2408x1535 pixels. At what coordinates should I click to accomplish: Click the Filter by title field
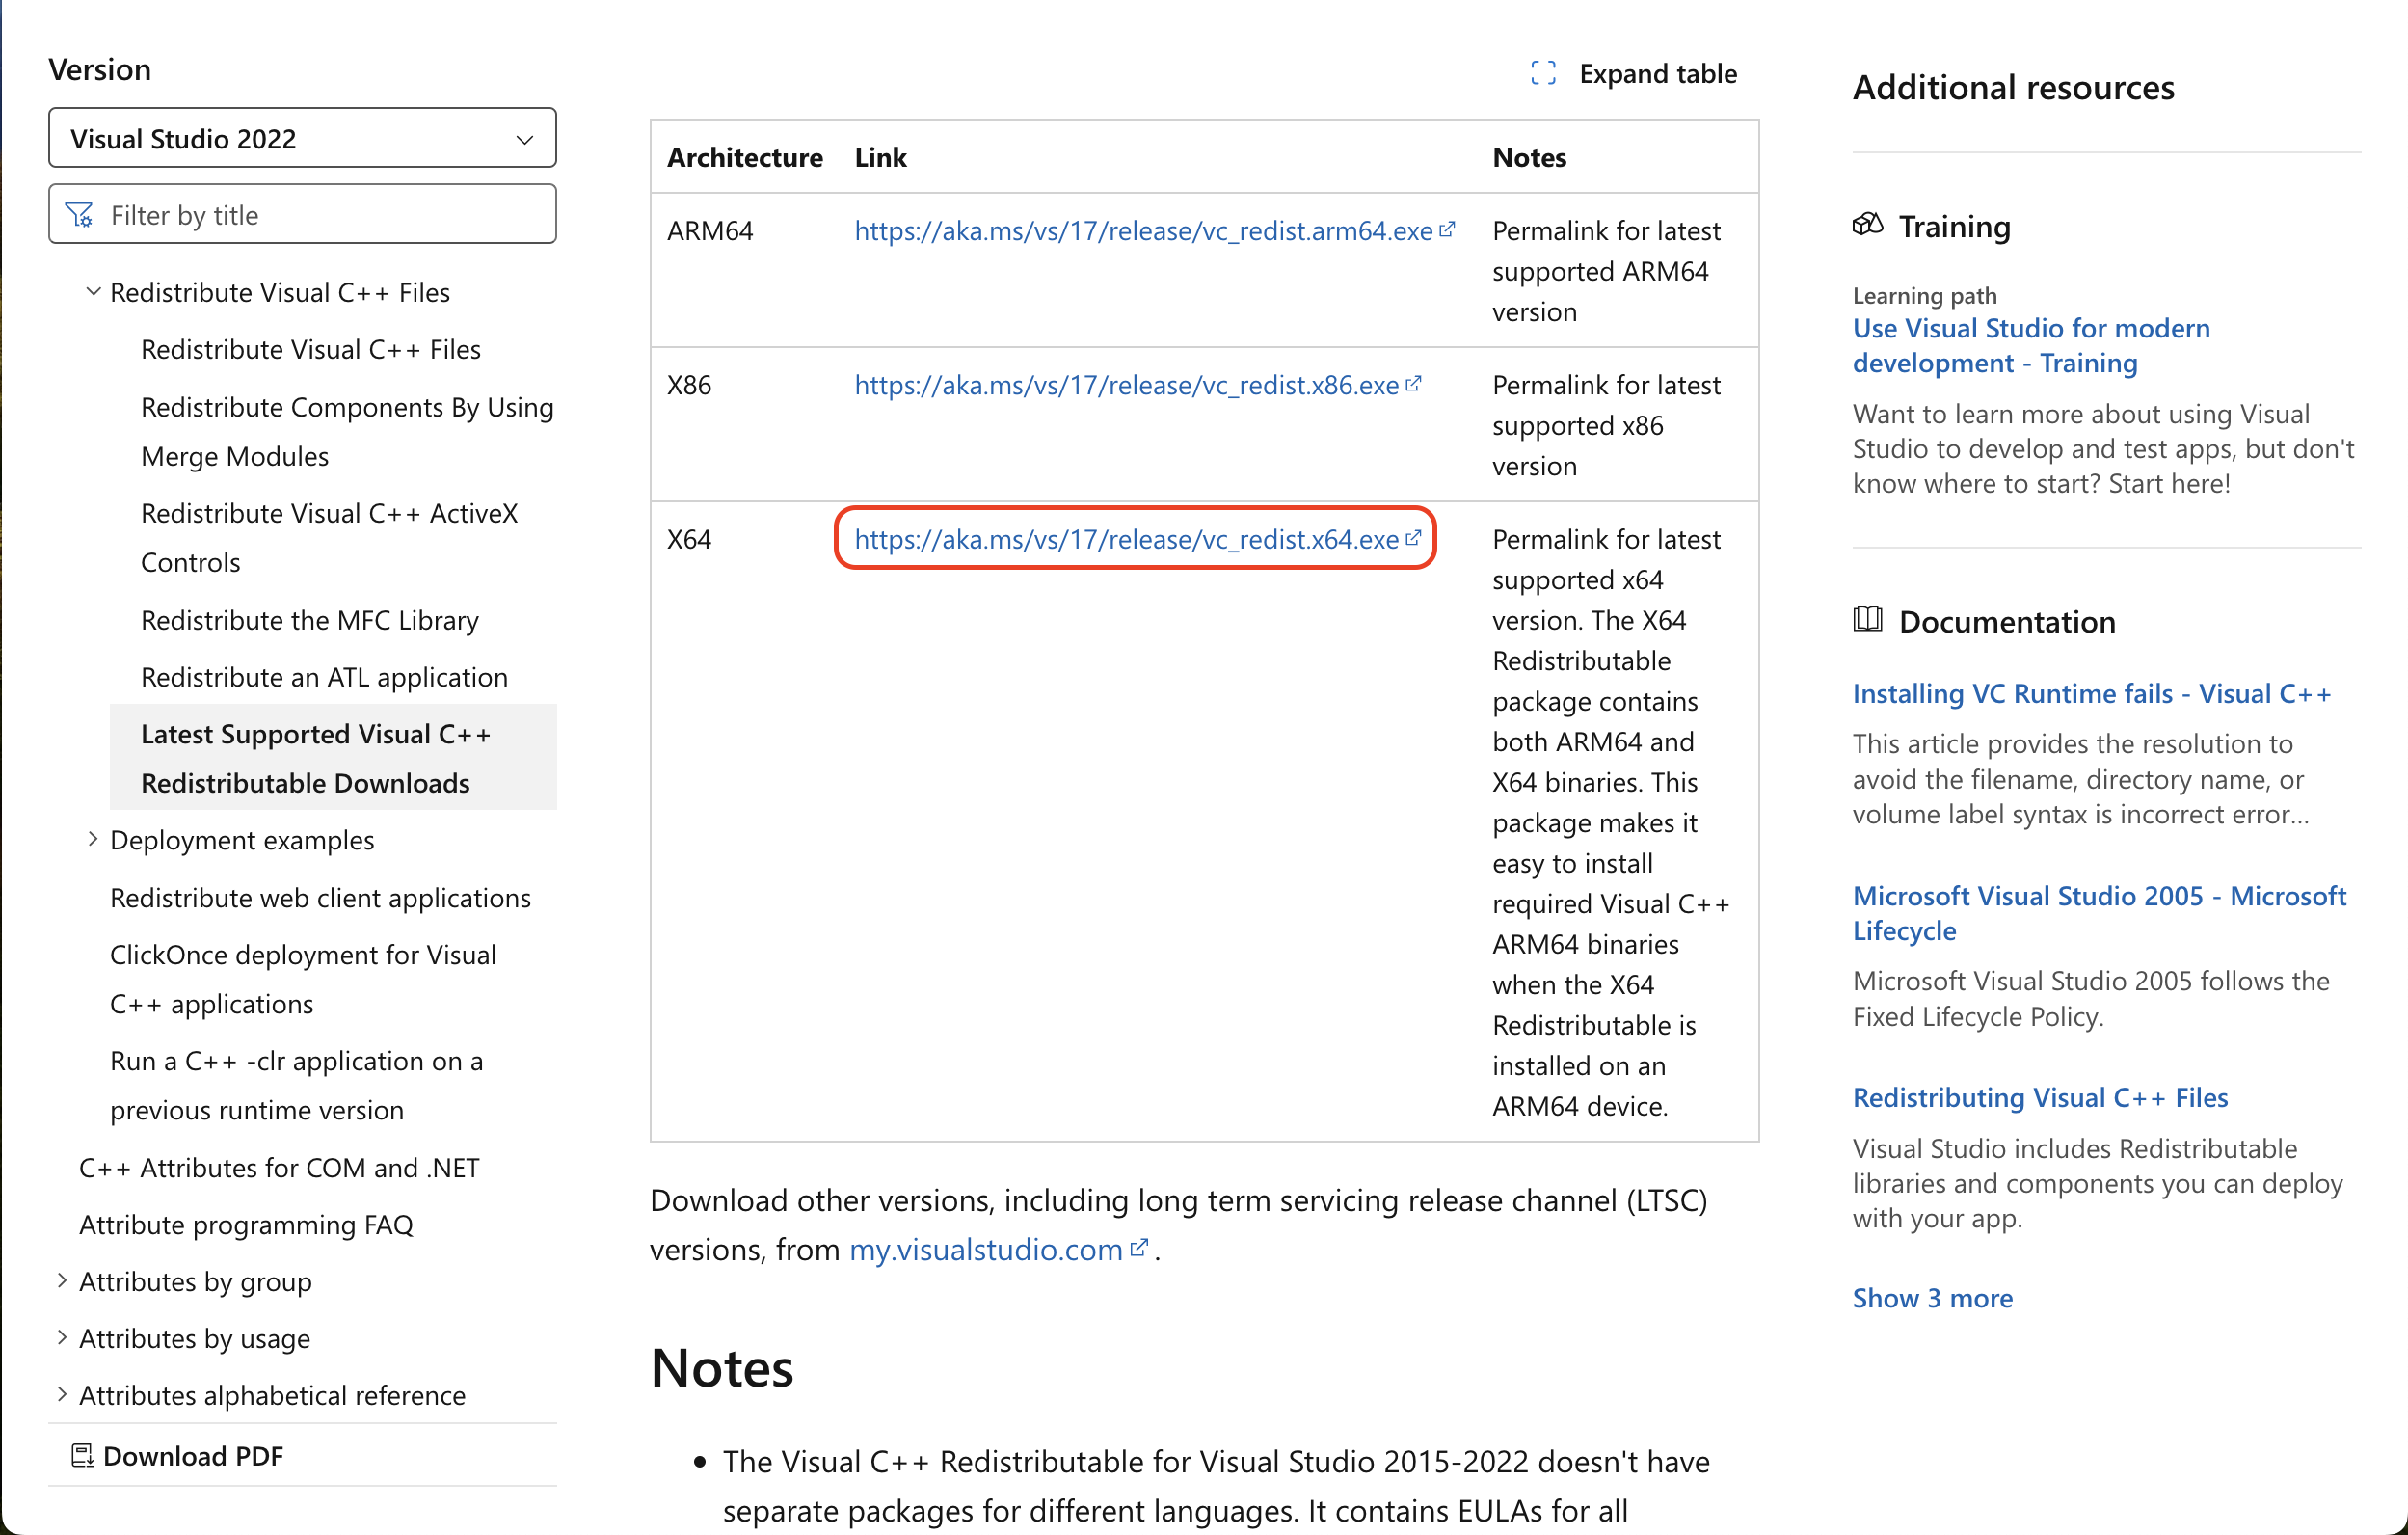320,215
